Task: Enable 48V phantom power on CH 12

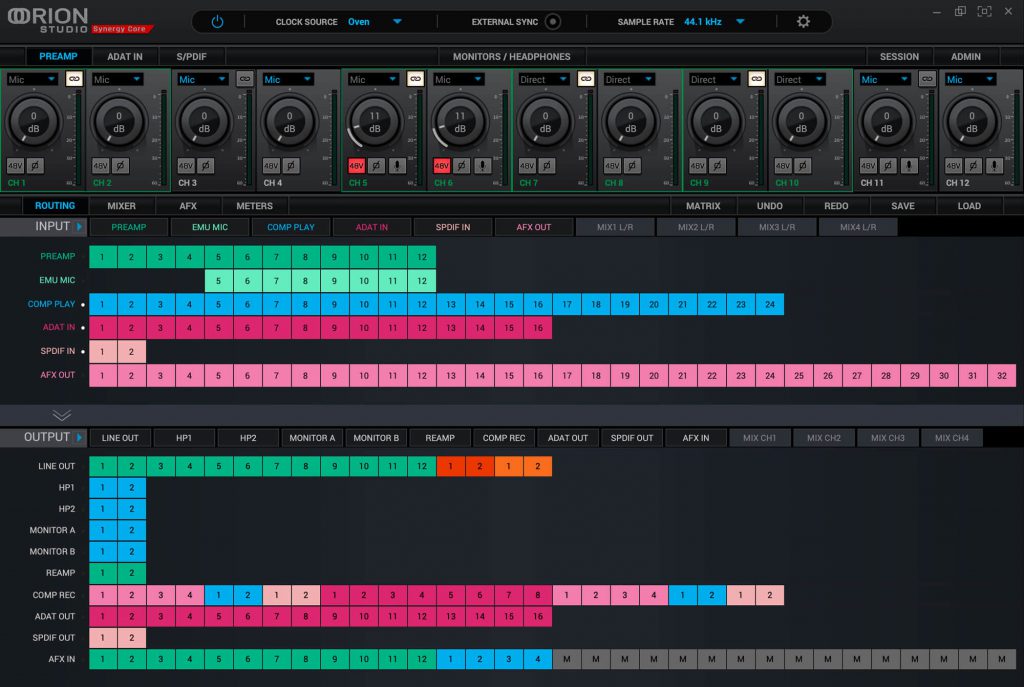Action: click(x=952, y=165)
